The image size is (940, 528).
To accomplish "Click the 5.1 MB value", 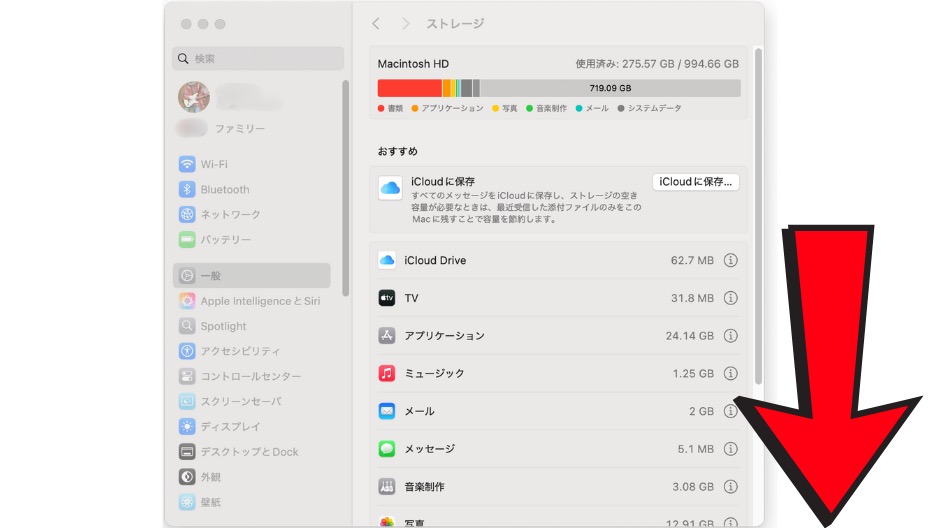I will pyautogui.click(x=695, y=449).
